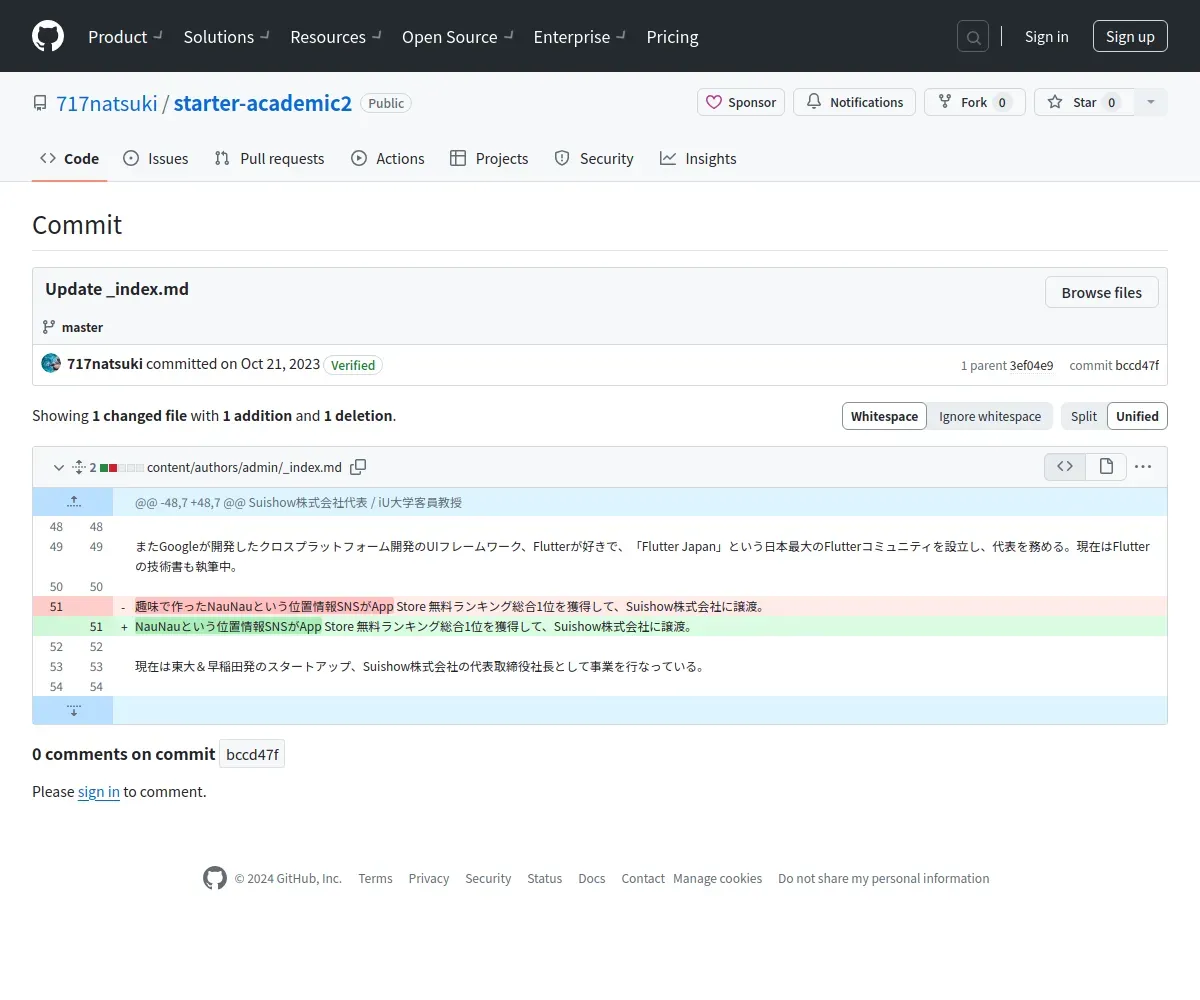Click the sign in to comment link
The image size is (1200, 1000).
coord(99,791)
